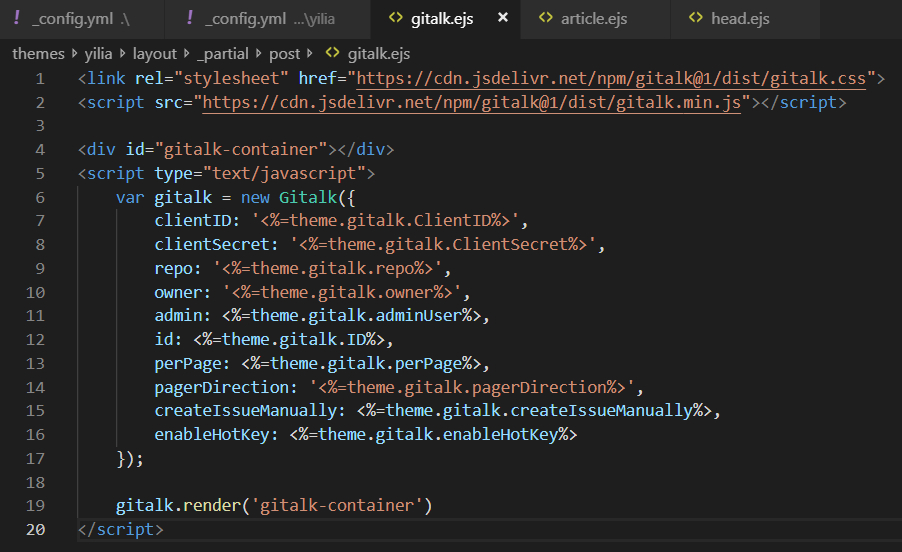
Task: Click the breadcrumb gitalk.ejs file icon
Action: click(x=332, y=54)
